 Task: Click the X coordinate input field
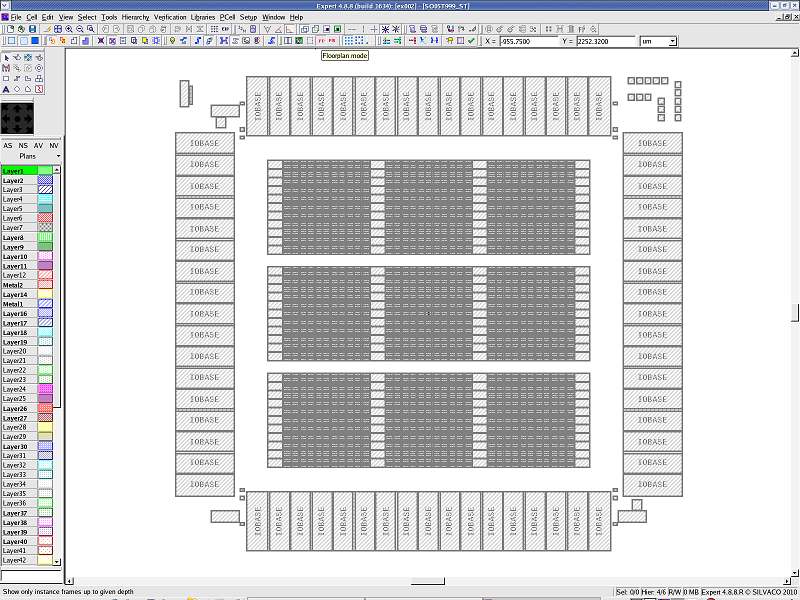528,41
